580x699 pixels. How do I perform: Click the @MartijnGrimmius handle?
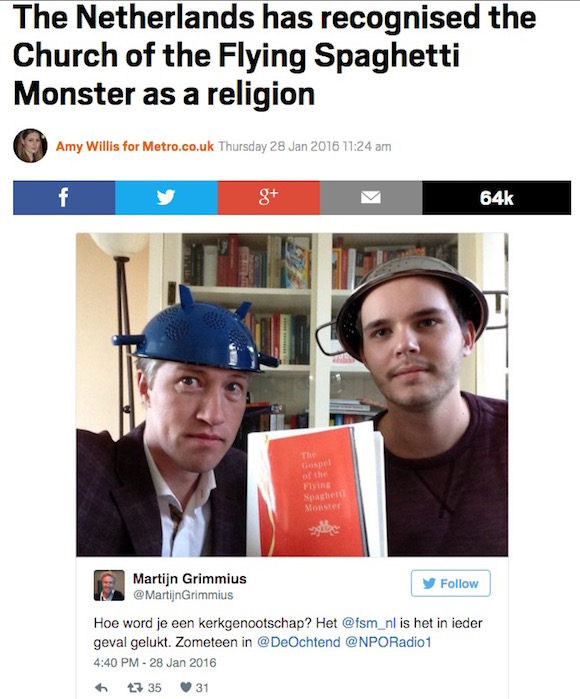183,595
